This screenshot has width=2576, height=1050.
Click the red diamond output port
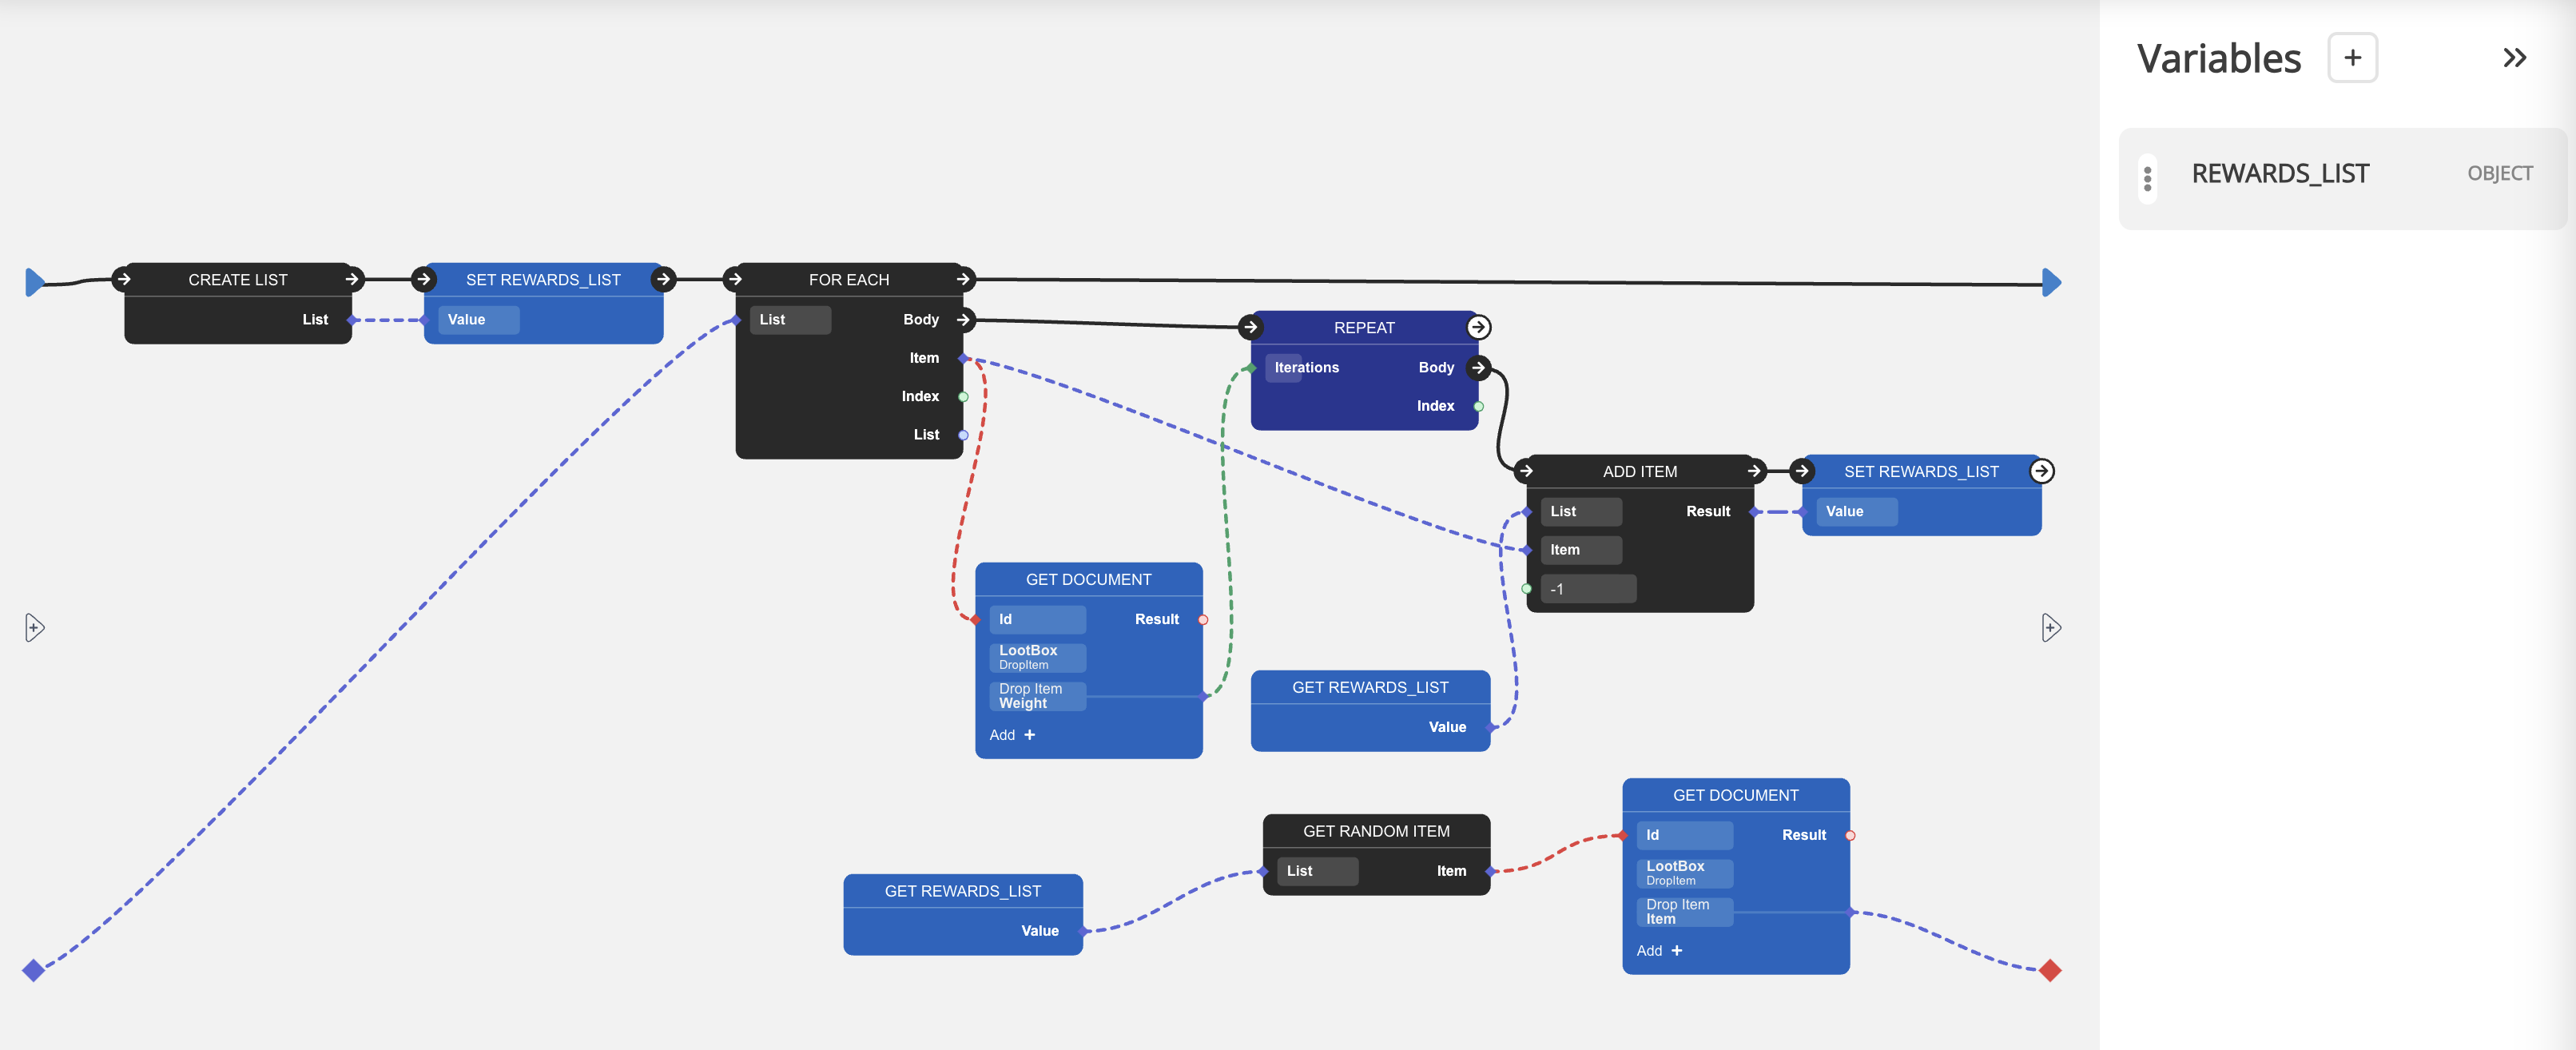[2050, 970]
